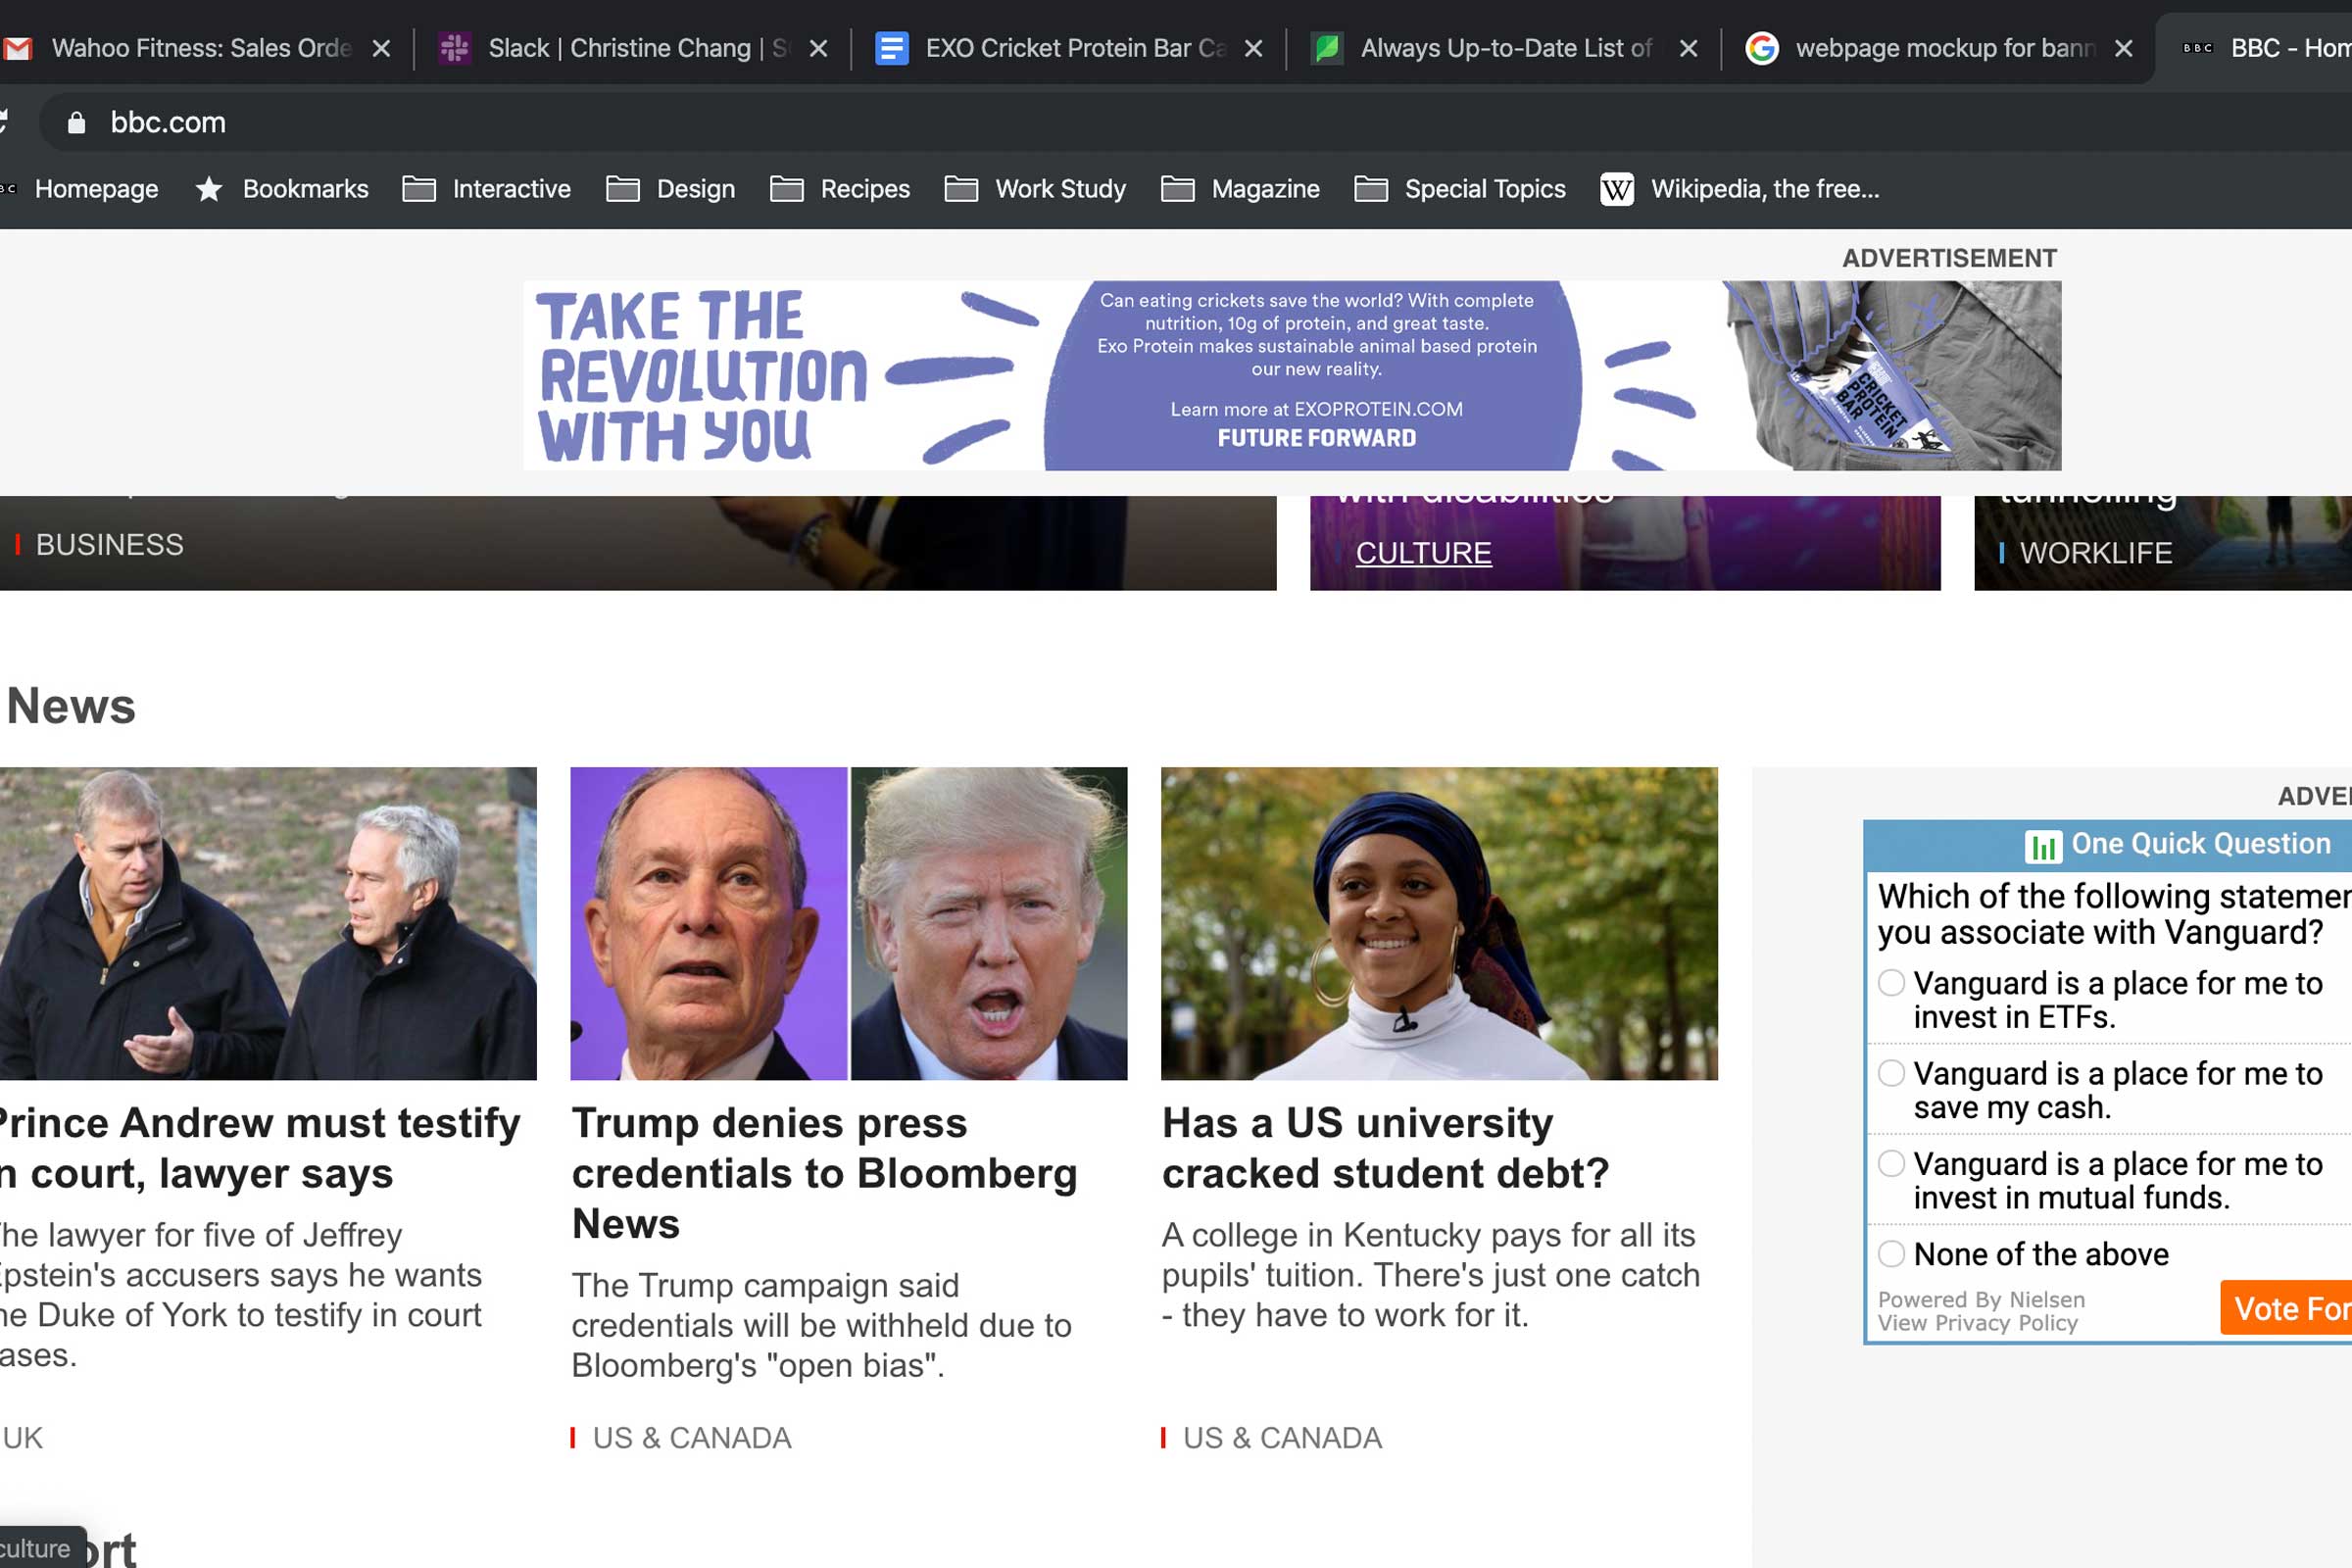
Task: Click the Slack icon on the Christine Chang tab
Action: tap(455, 48)
